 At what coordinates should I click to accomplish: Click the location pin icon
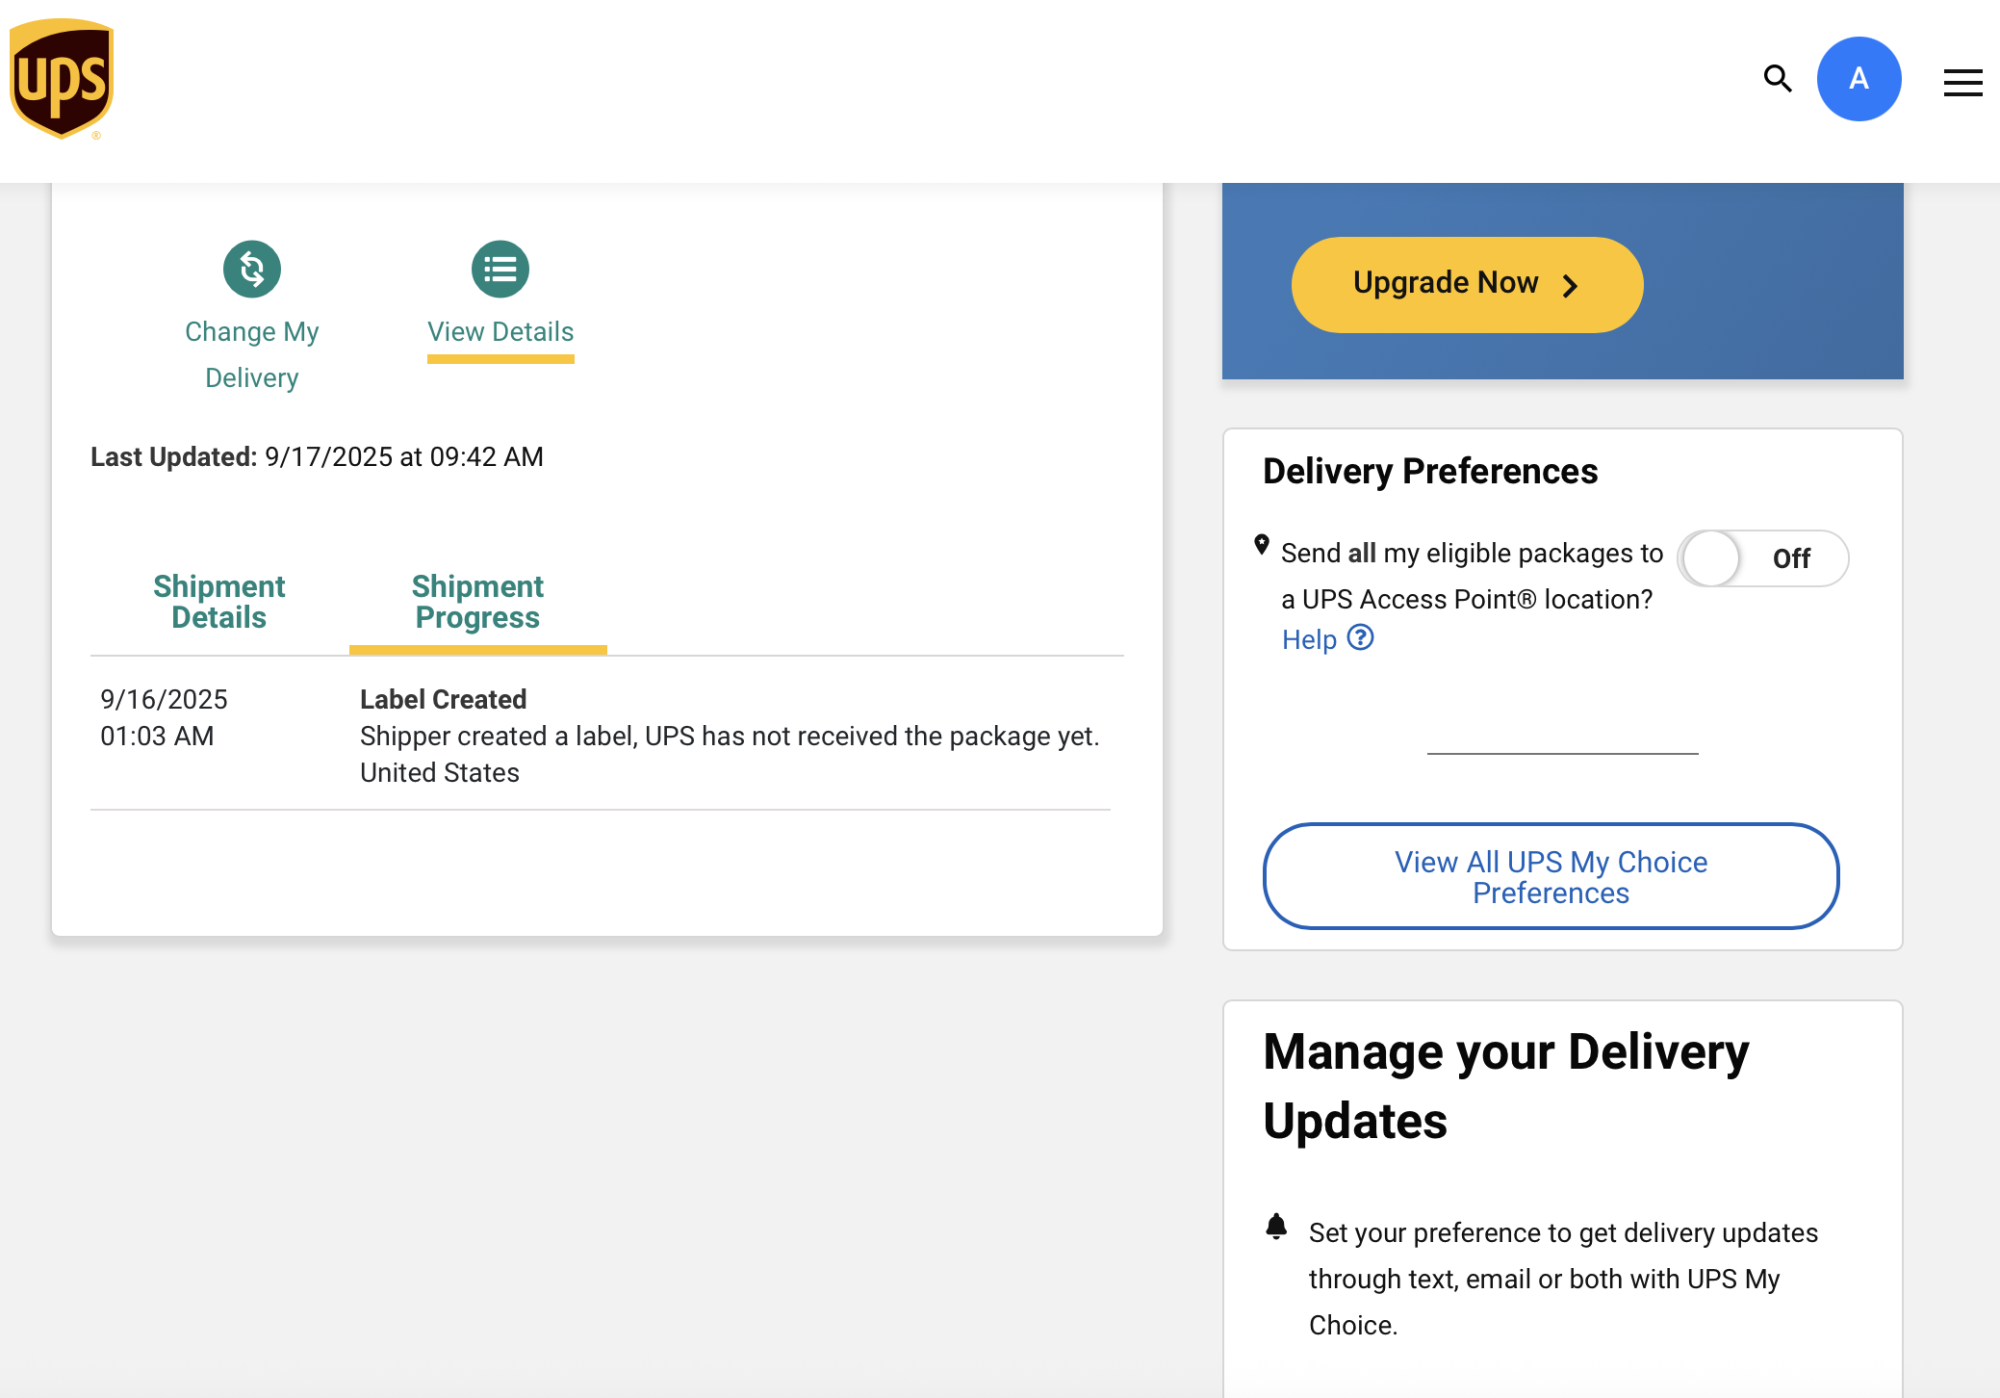(1262, 545)
